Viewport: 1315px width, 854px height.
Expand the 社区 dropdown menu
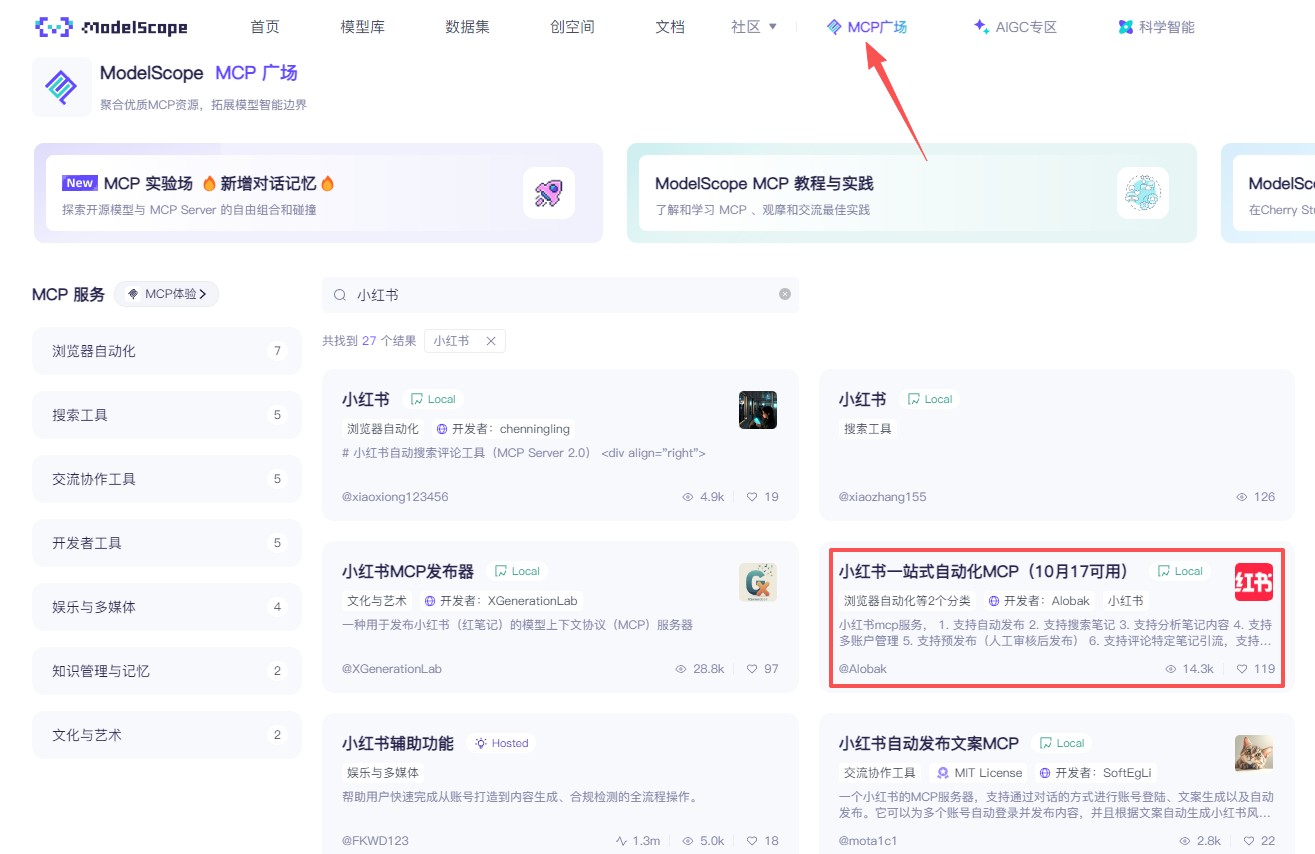pyautogui.click(x=754, y=27)
